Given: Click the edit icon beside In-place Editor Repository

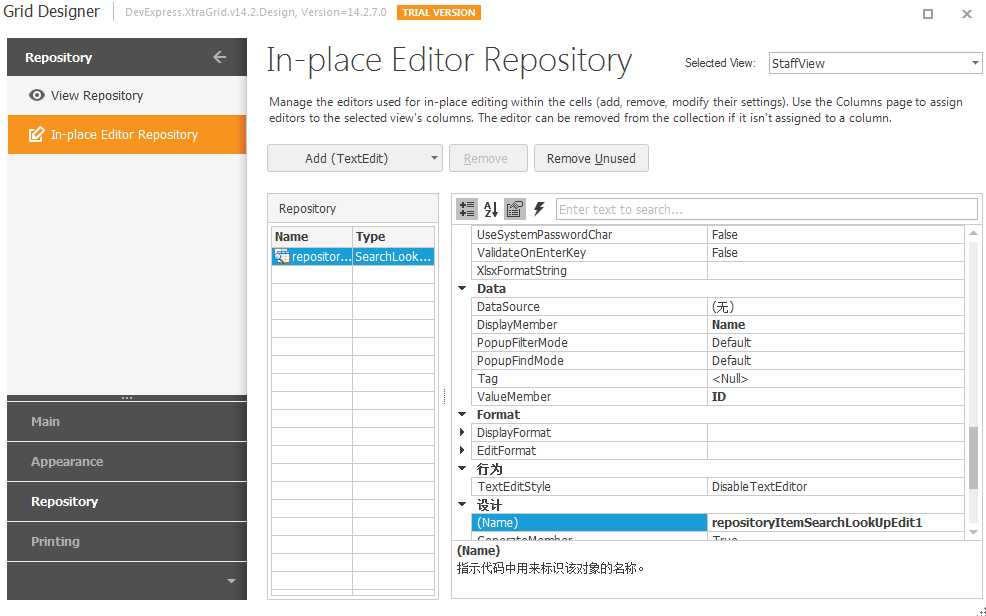Looking at the screenshot, I should [37, 135].
